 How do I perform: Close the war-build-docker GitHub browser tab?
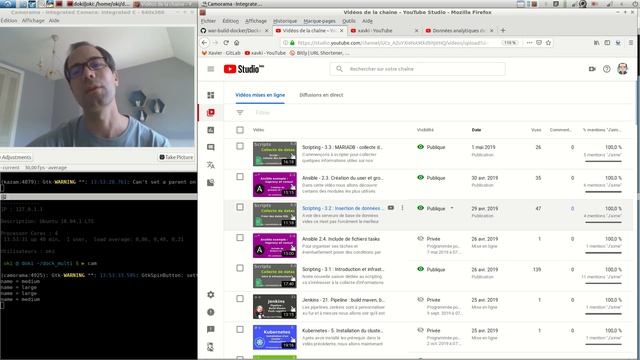267,31
